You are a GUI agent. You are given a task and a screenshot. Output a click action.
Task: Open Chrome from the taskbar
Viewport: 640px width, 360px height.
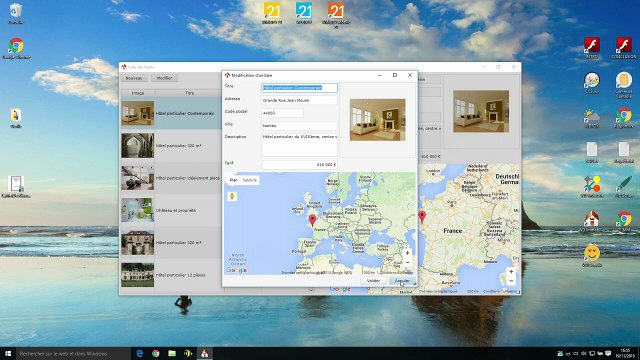(156, 353)
